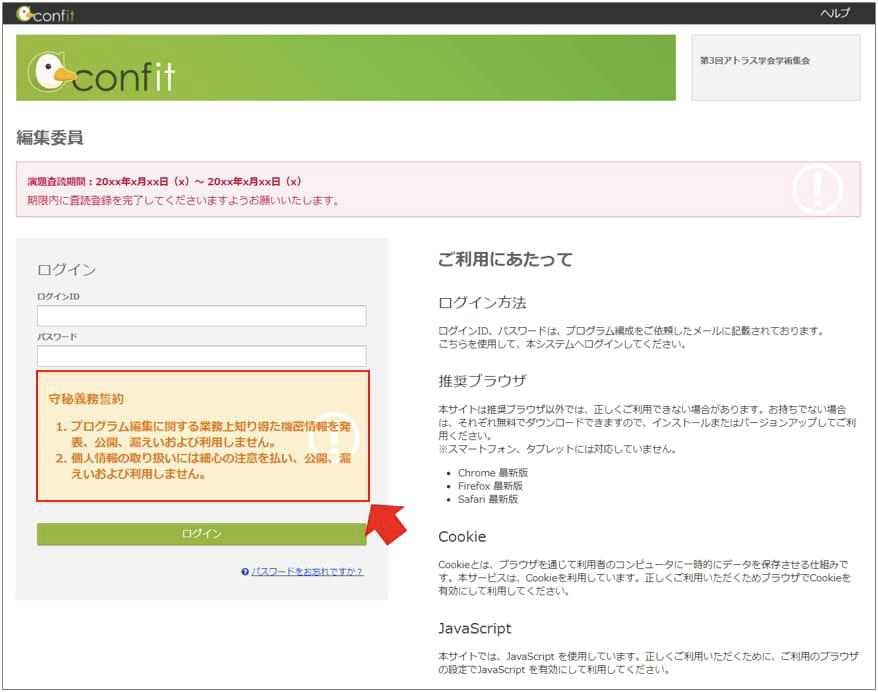Screen dimensions: 878x692
Task: Click the duck mascot in the green banner
Action: click(52, 72)
